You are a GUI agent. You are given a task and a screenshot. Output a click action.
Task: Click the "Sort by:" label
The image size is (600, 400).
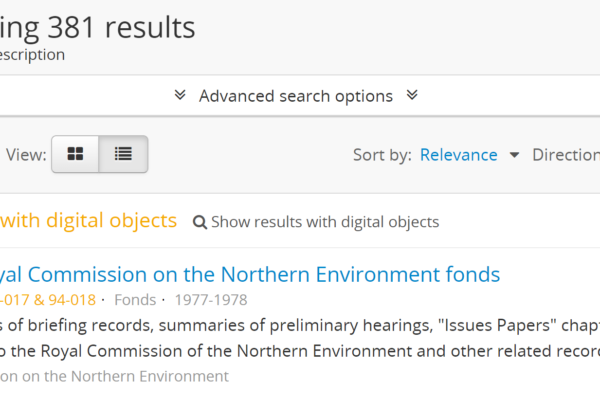[x=382, y=155]
